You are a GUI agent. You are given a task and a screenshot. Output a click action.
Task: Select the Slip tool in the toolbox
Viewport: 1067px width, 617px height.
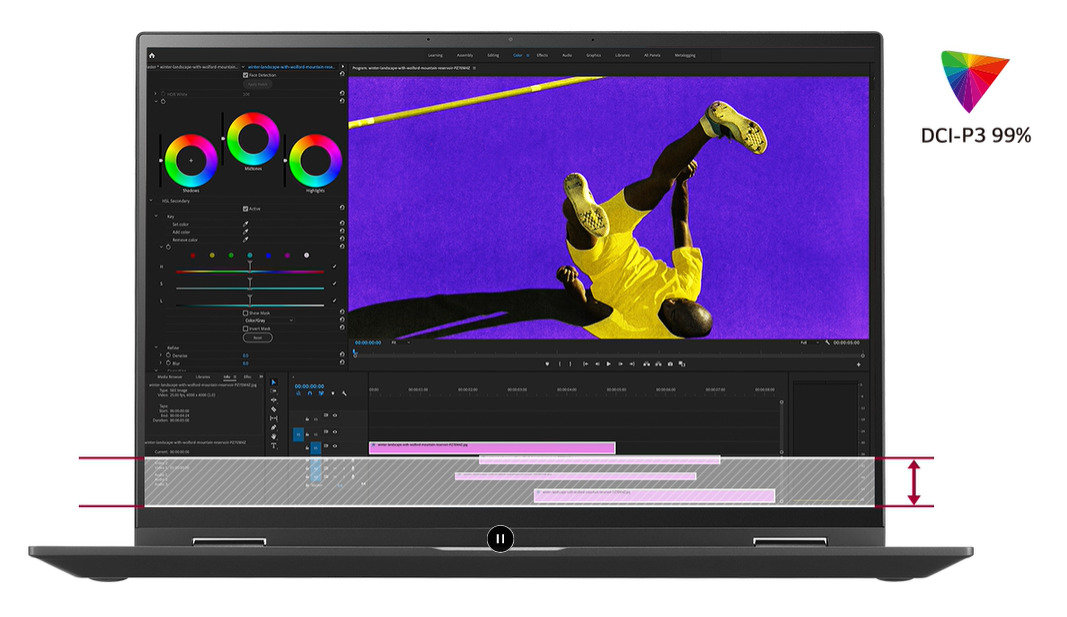[274, 418]
